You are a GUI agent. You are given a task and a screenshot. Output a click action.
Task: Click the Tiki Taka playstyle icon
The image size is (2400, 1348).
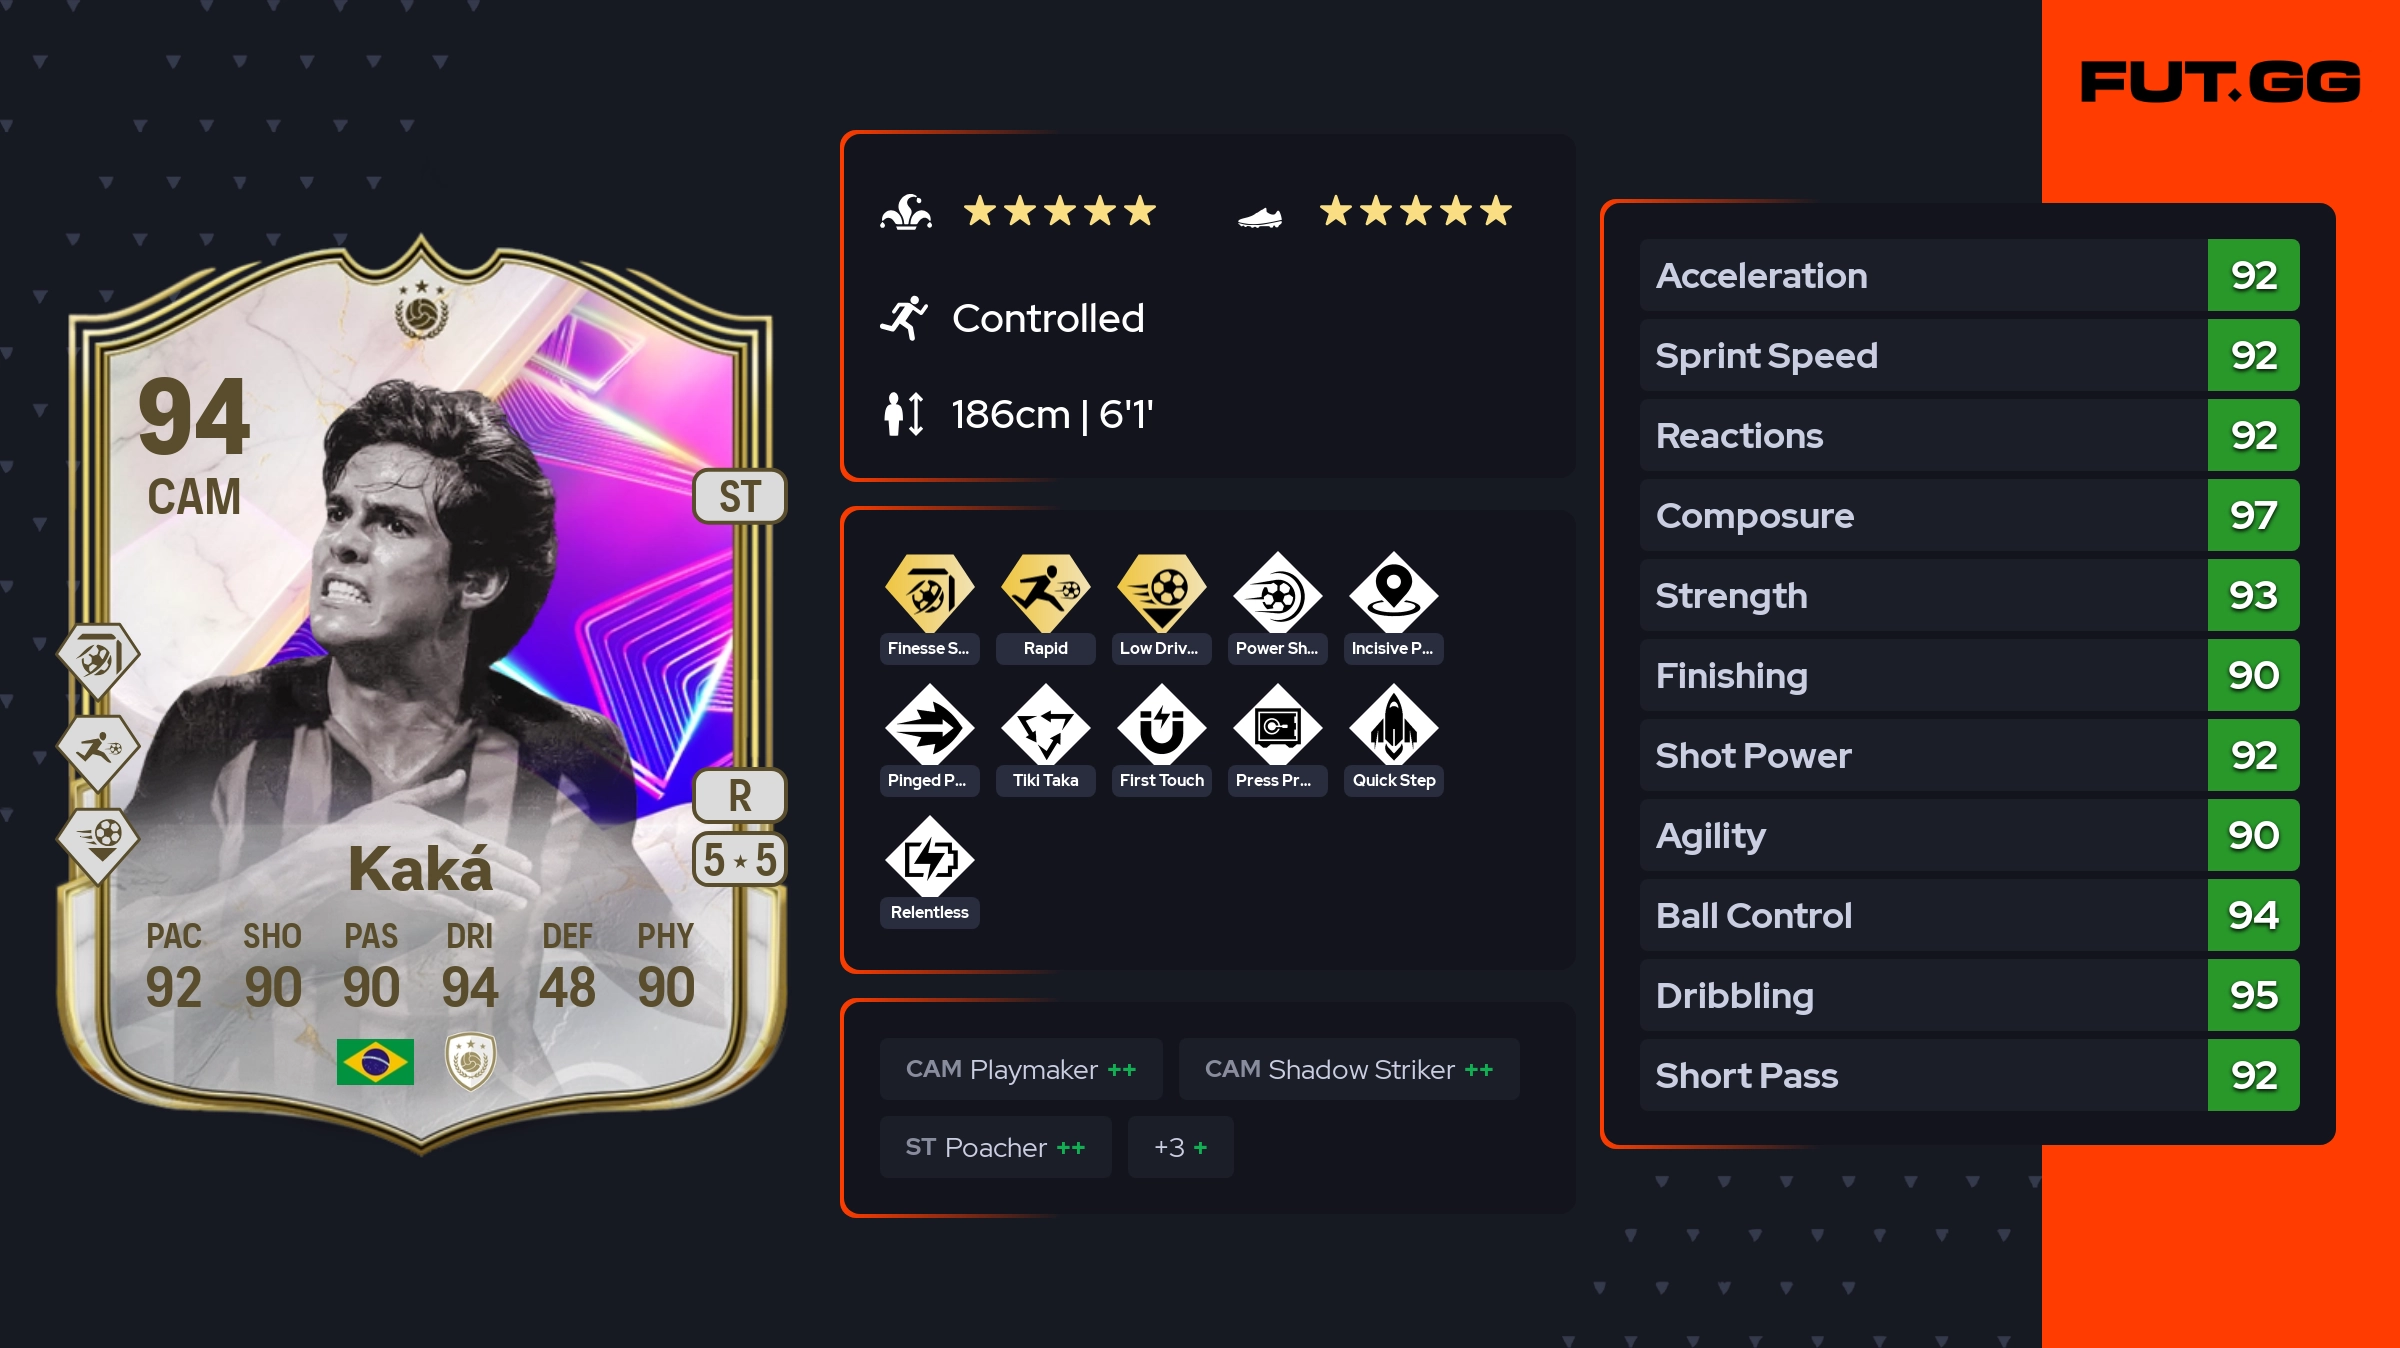pos(1045,725)
